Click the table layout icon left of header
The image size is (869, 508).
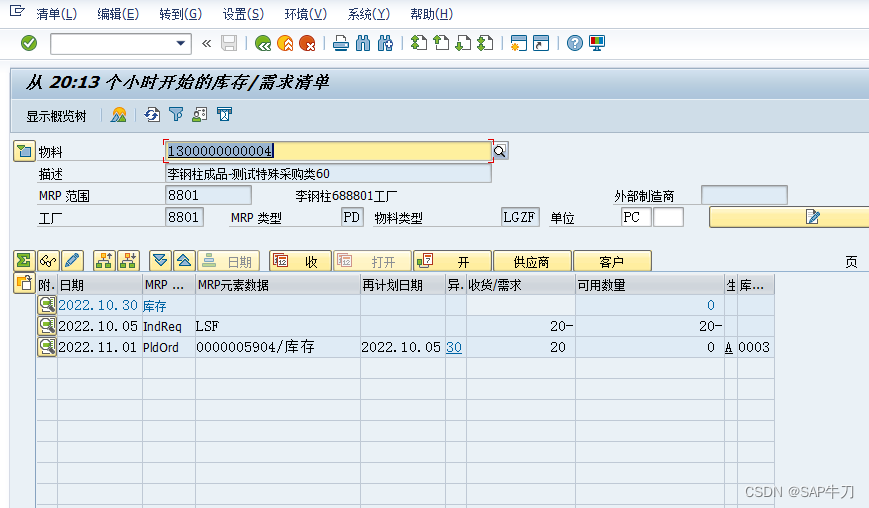[24, 284]
